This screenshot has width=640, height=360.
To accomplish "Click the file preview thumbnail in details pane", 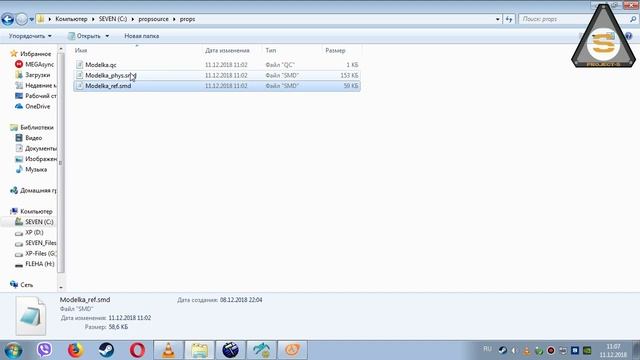I will [x=31, y=316].
